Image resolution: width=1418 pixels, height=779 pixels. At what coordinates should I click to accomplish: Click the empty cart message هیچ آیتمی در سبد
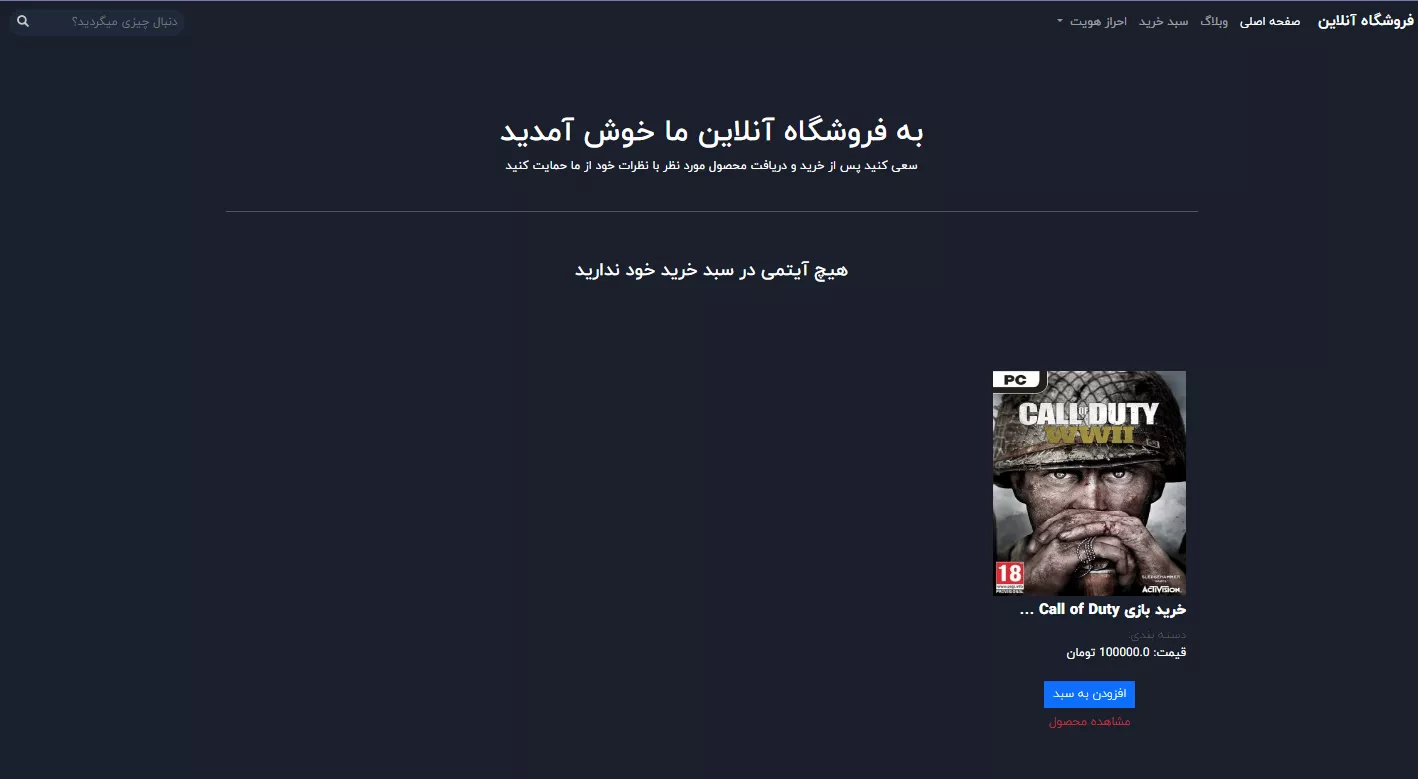click(x=711, y=270)
